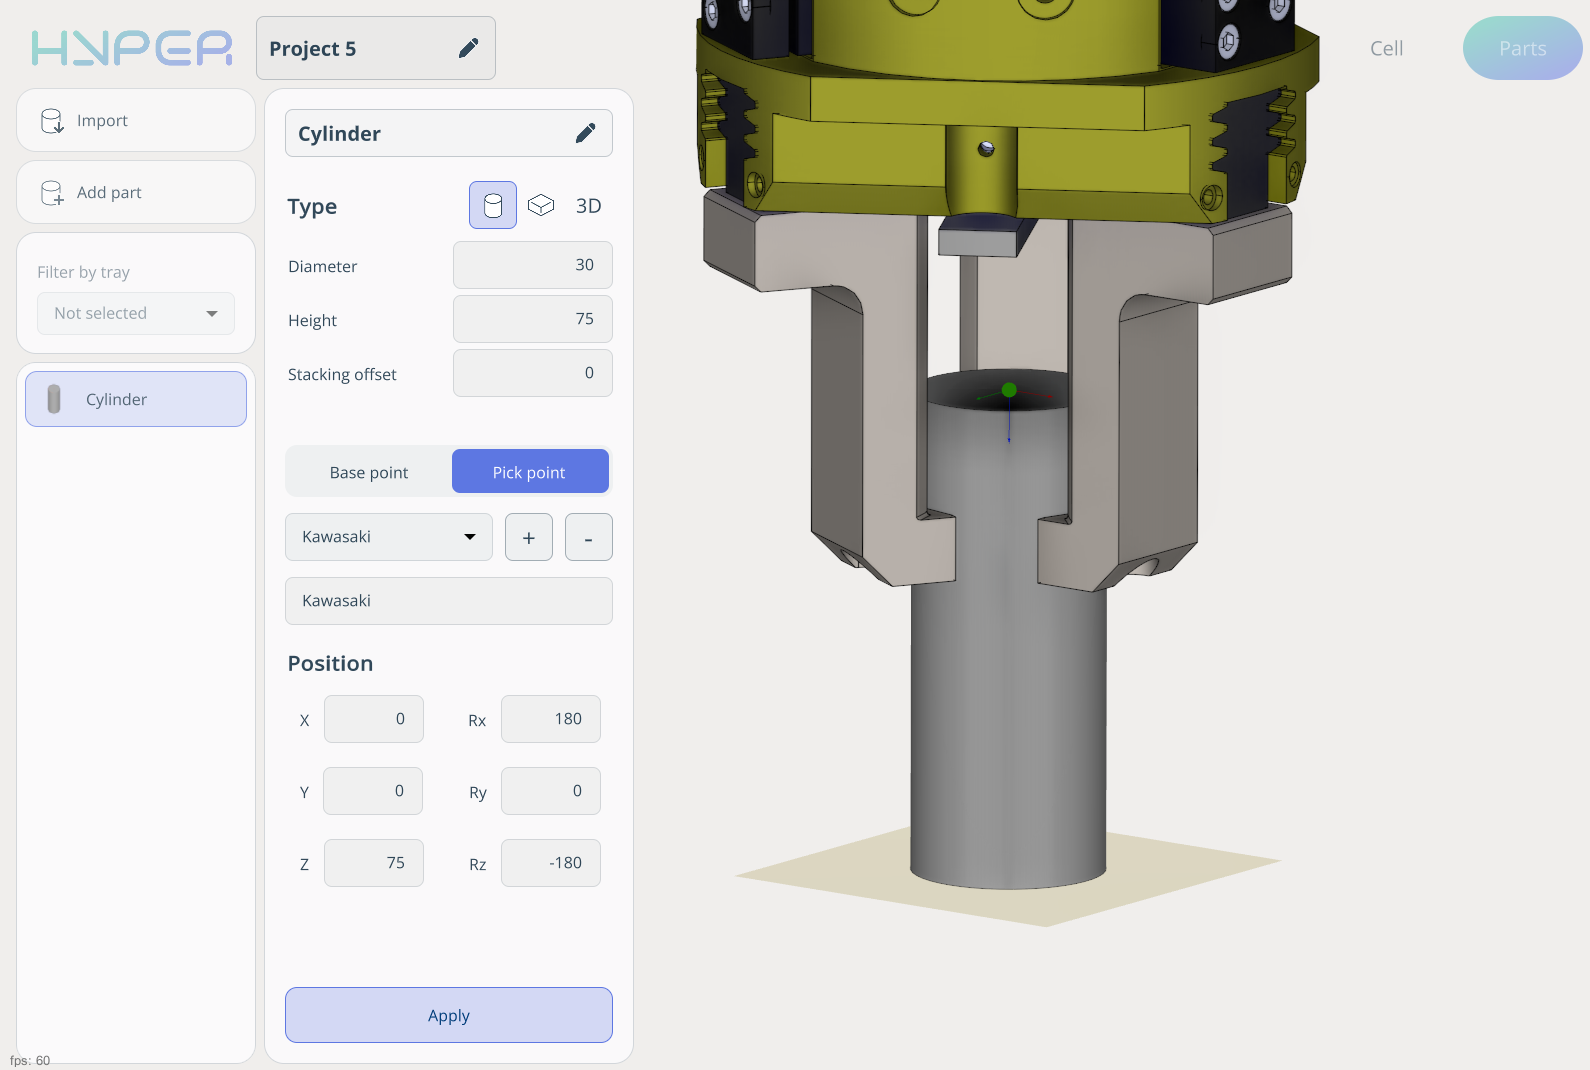This screenshot has height=1070, width=1590.
Task: Open the Cell tab
Action: click(x=1386, y=48)
